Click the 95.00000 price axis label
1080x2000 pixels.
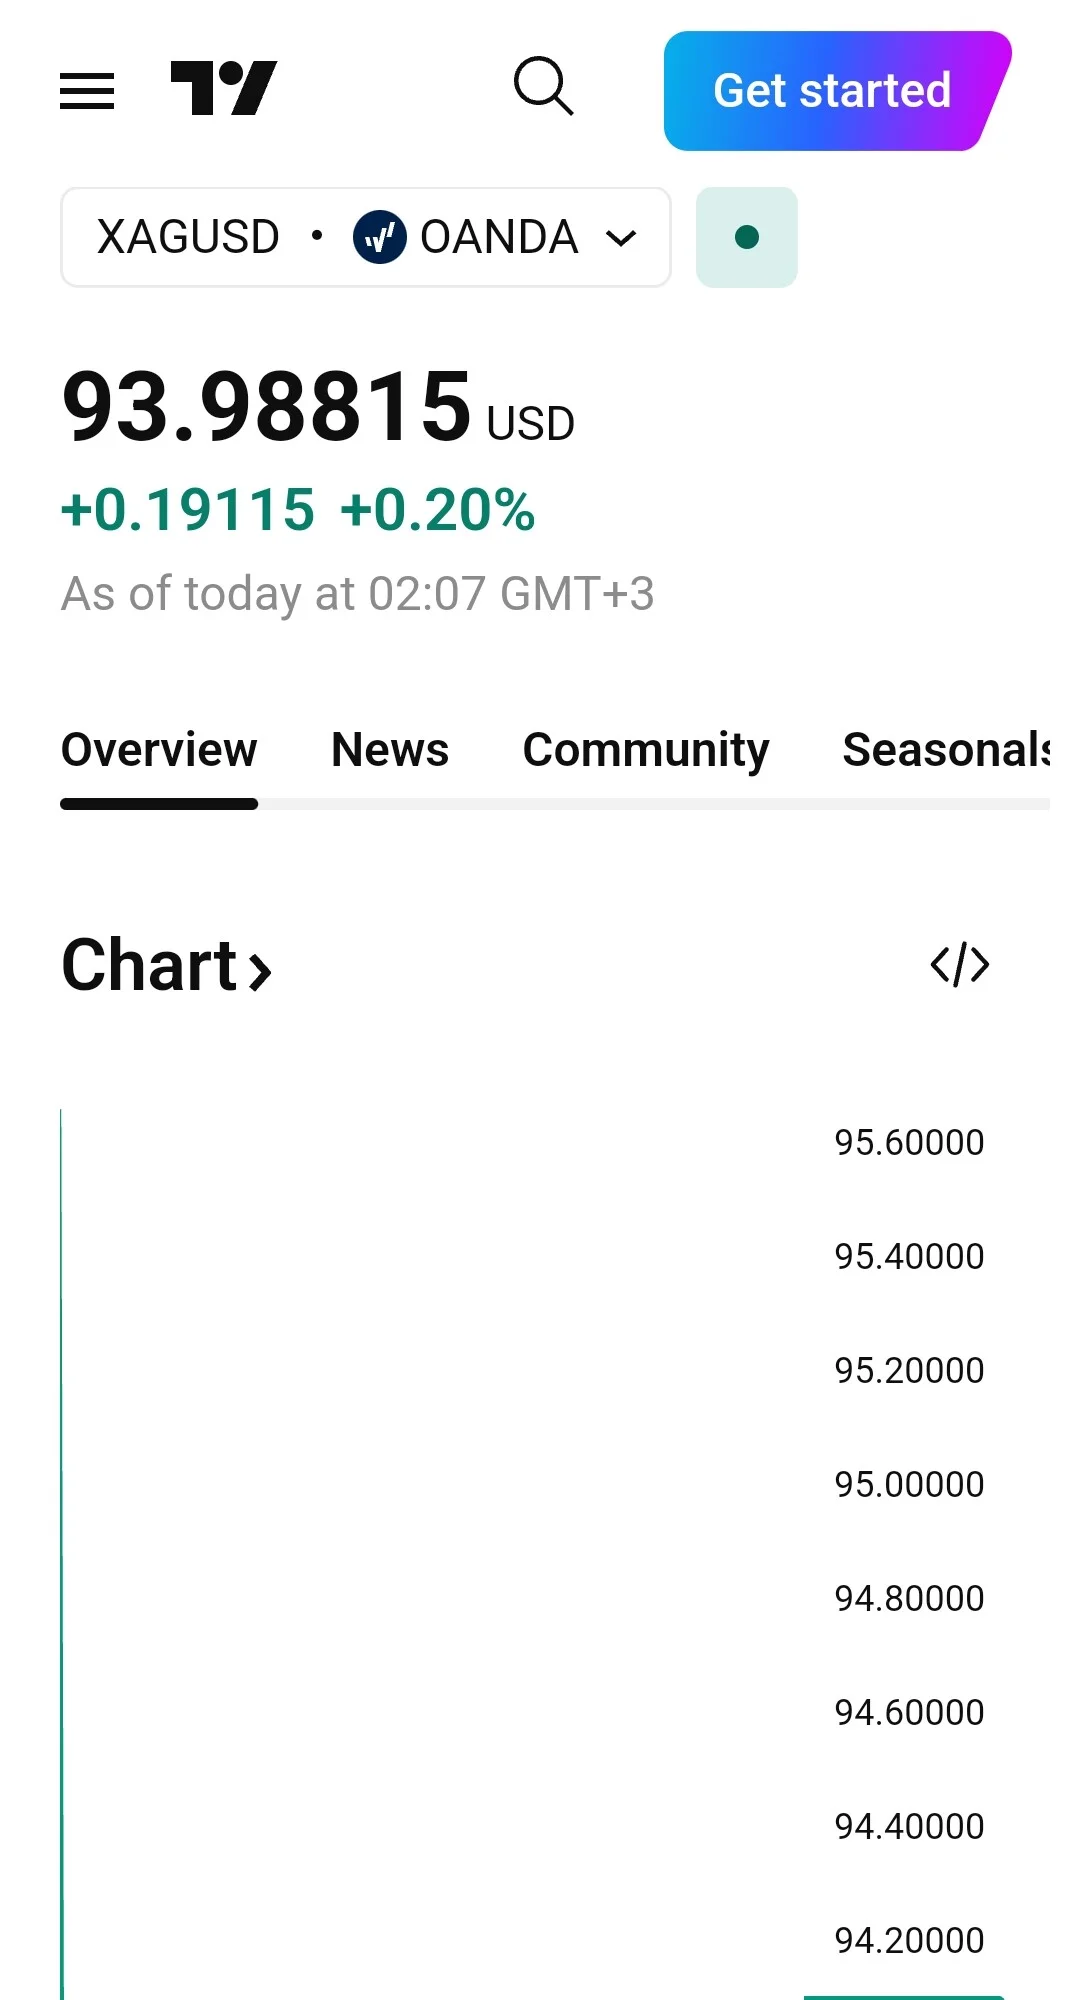(909, 1484)
